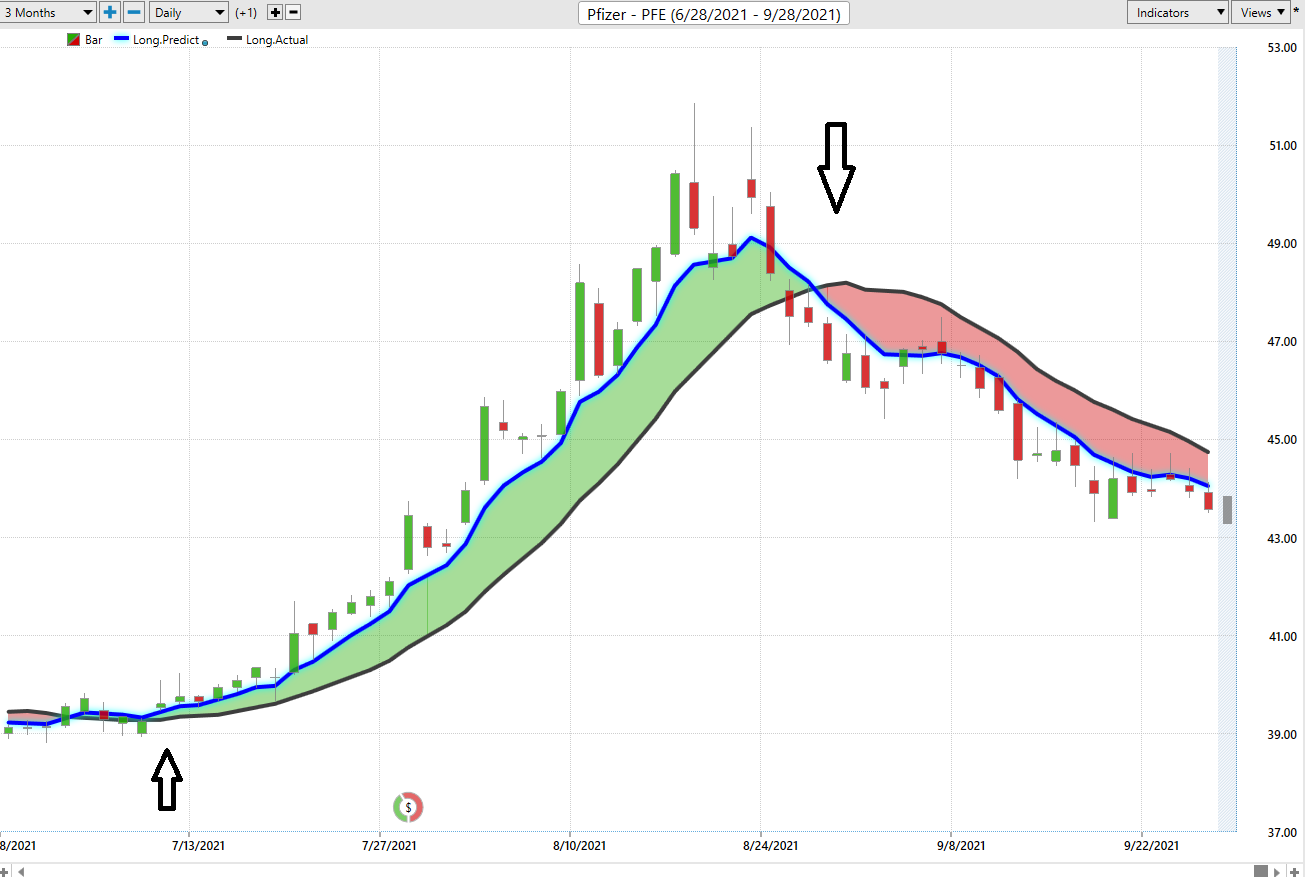Click the 8/24/2021 date label
Image resolution: width=1305 pixels, height=877 pixels.
pyautogui.click(x=771, y=846)
